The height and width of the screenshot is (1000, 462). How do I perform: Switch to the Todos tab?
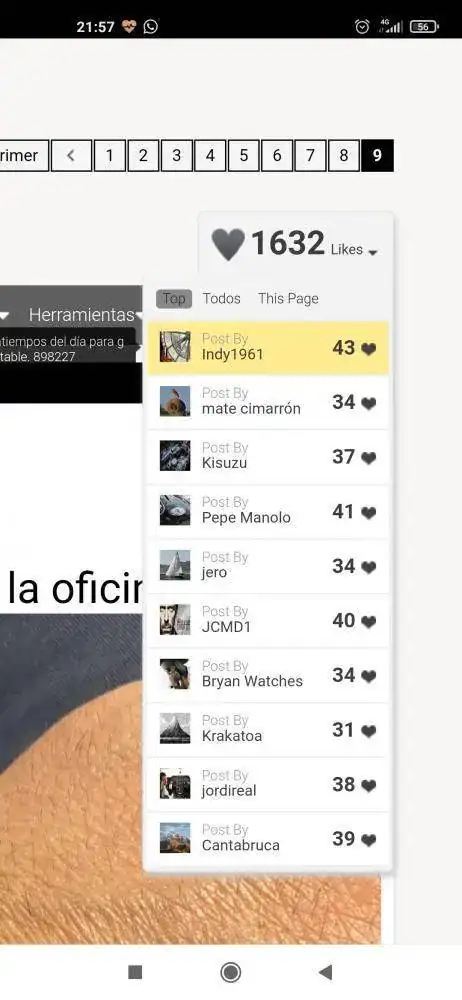click(221, 298)
